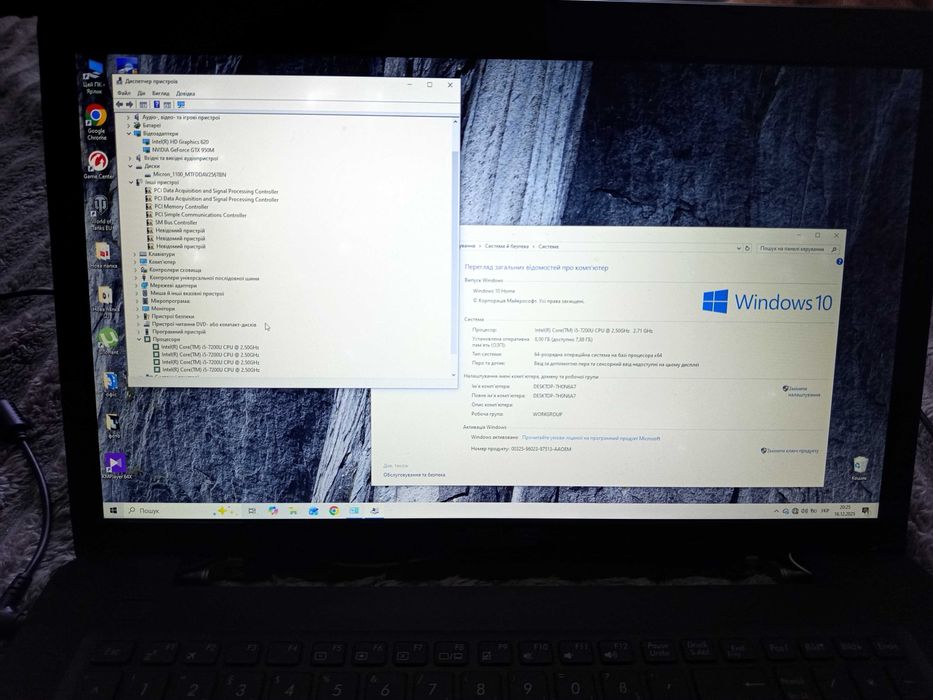Viewport: 933px width, 700px height.
Task: Click the Змінити ключ продукту link
Action: 790,451
